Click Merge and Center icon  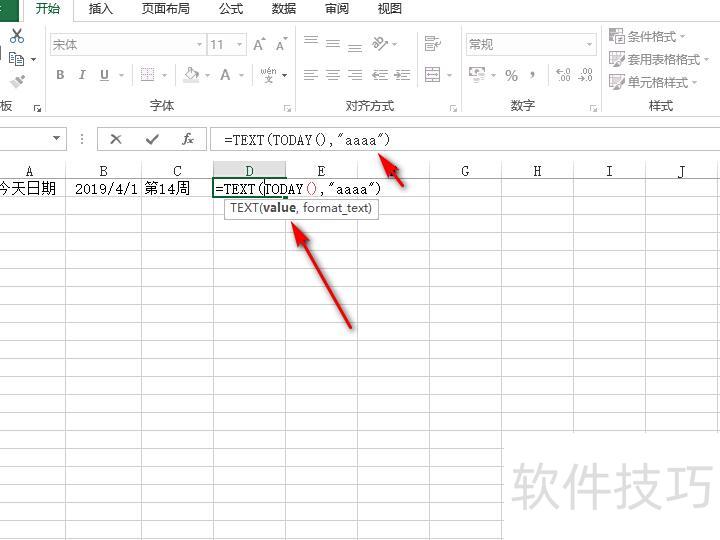pos(433,74)
